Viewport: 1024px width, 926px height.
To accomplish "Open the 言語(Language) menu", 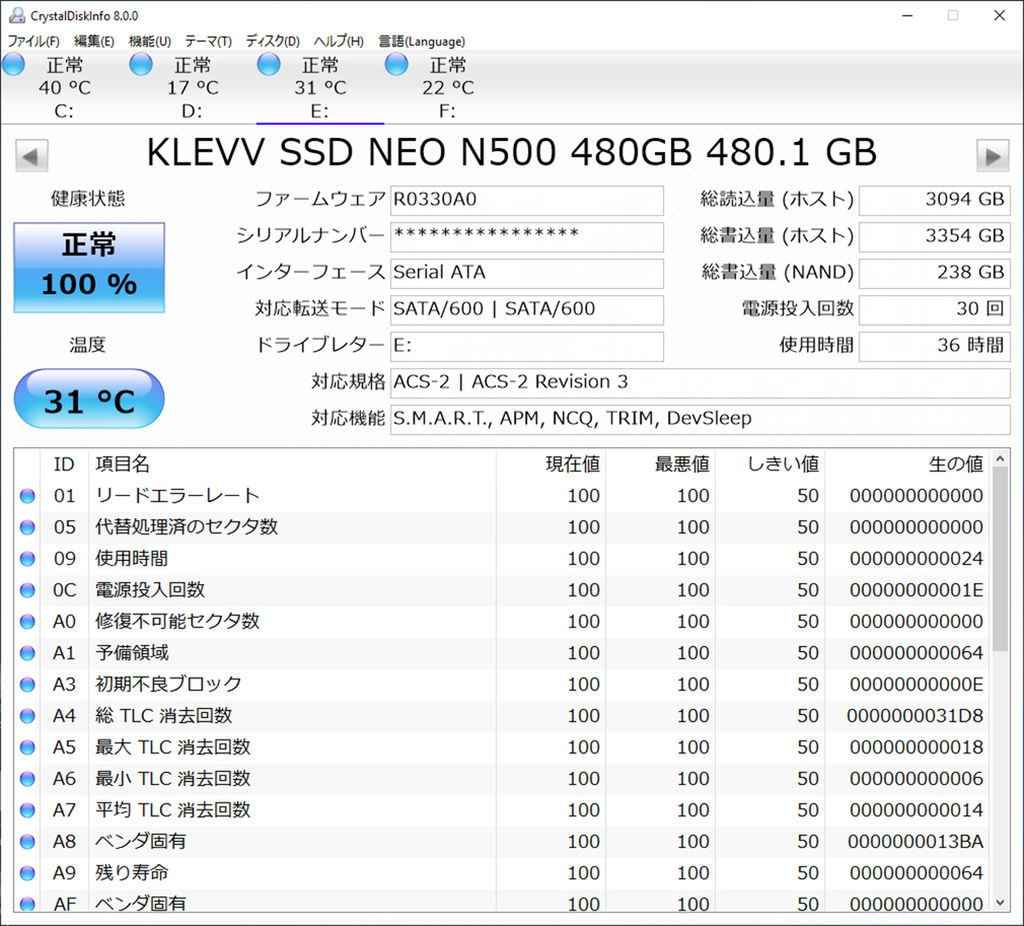I will (422, 41).
